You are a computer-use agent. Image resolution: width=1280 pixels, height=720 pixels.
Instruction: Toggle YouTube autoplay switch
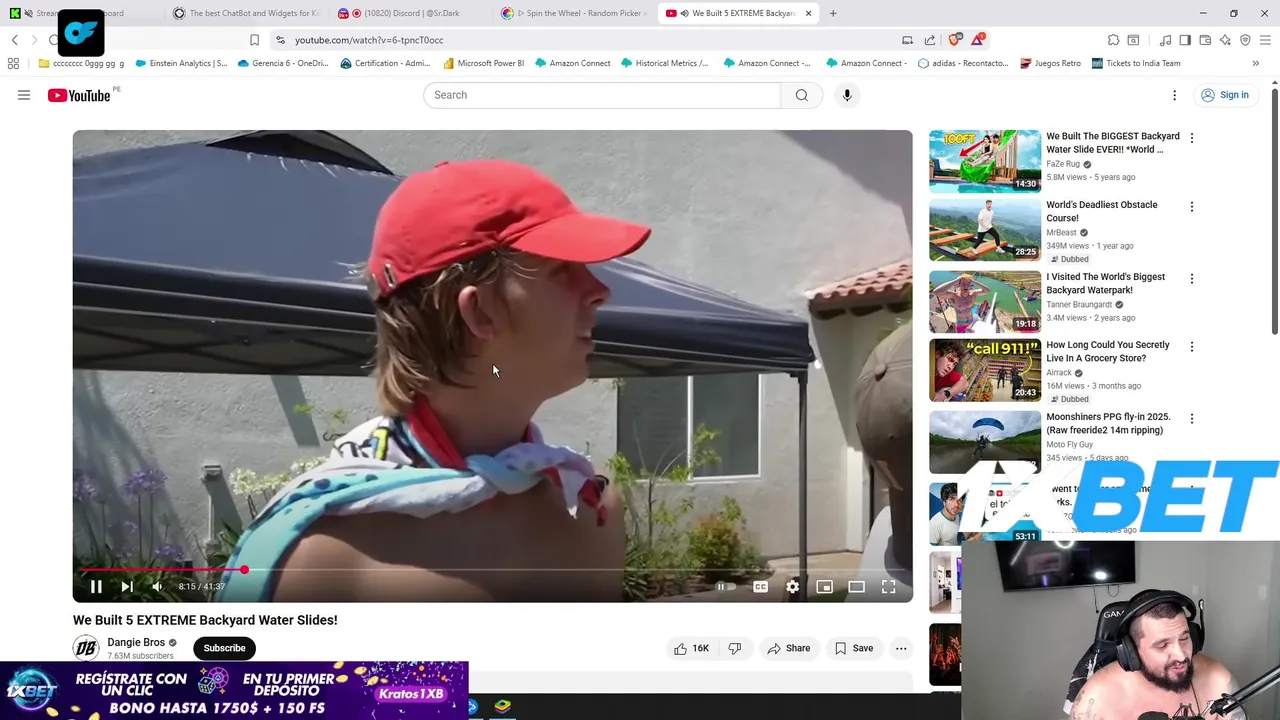pos(726,587)
